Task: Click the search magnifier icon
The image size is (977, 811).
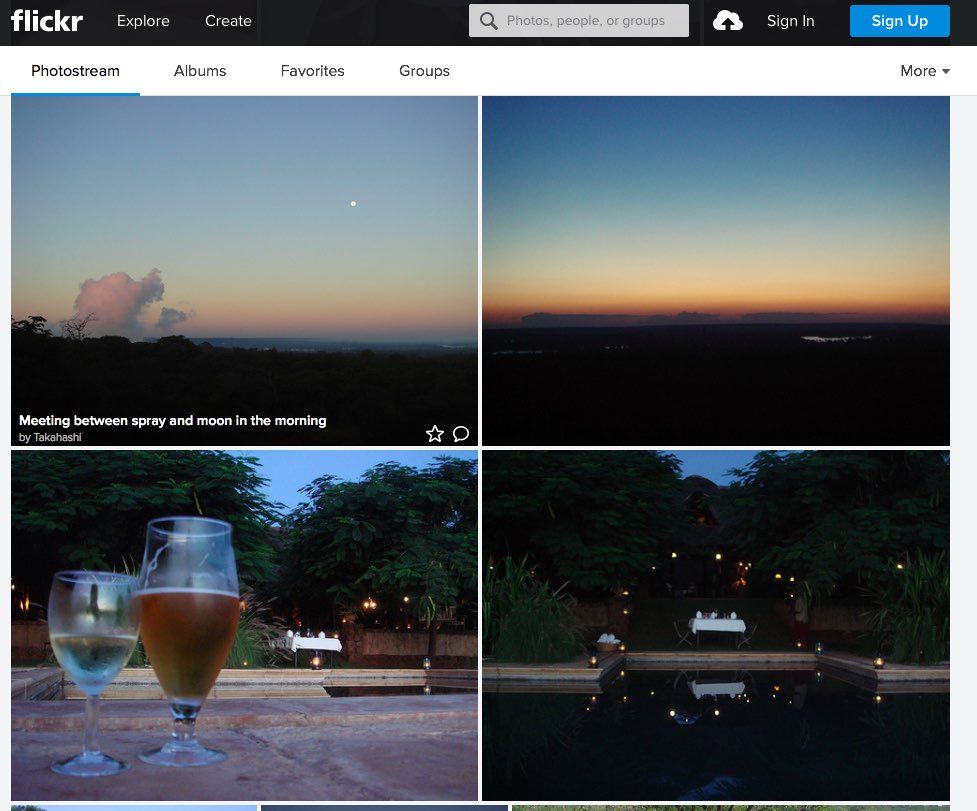Action: click(x=488, y=21)
